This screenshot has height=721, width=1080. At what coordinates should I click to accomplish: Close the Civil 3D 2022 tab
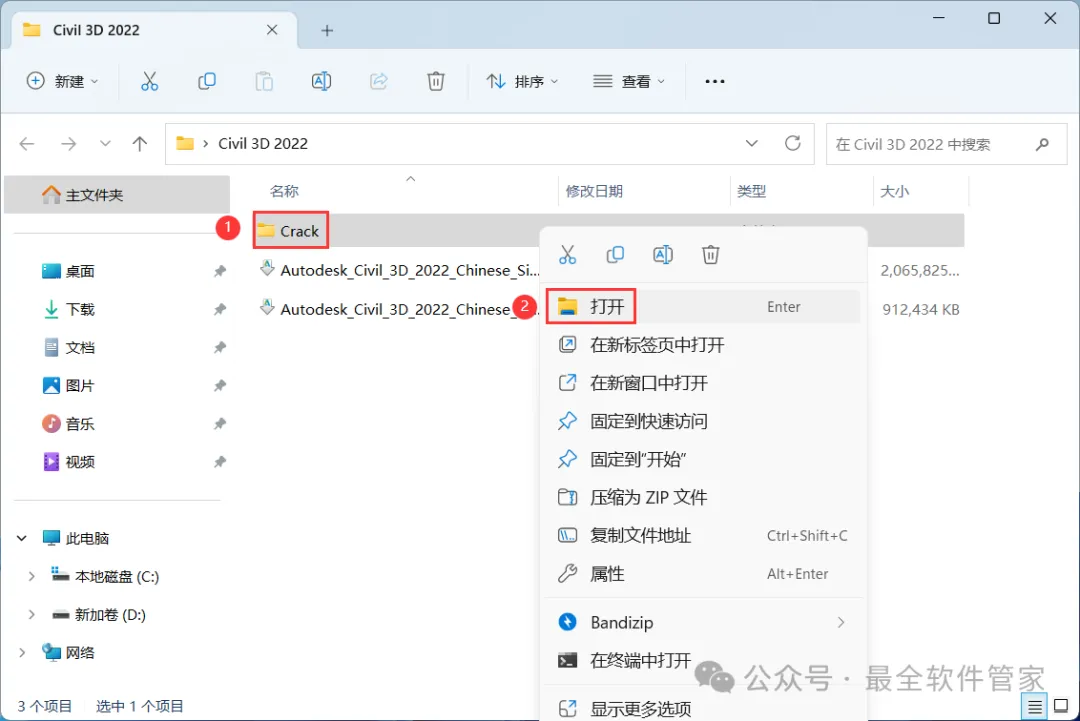[x=272, y=30]
